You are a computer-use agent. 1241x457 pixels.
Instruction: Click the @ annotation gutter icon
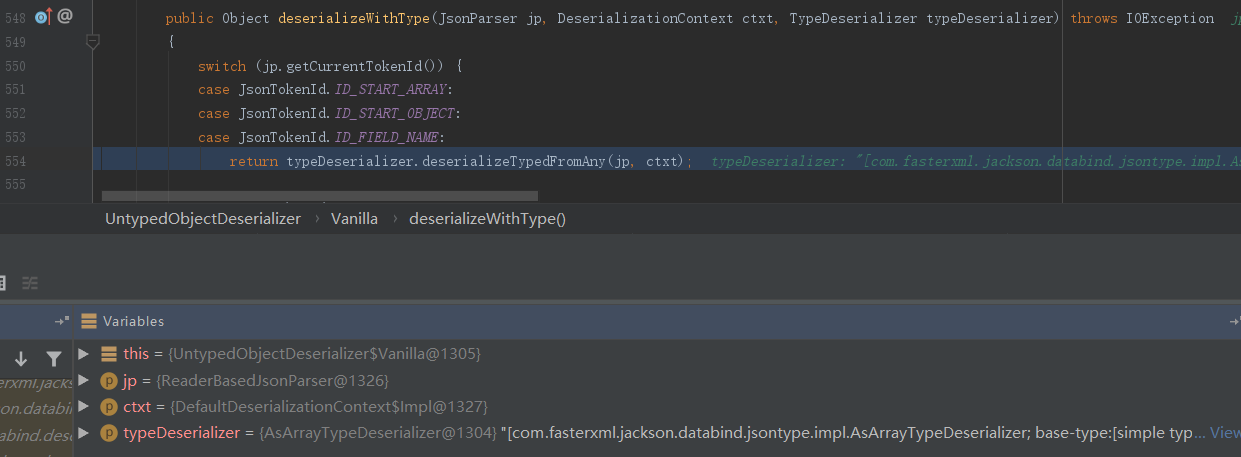pyautogui.click(x=65, y=17)
